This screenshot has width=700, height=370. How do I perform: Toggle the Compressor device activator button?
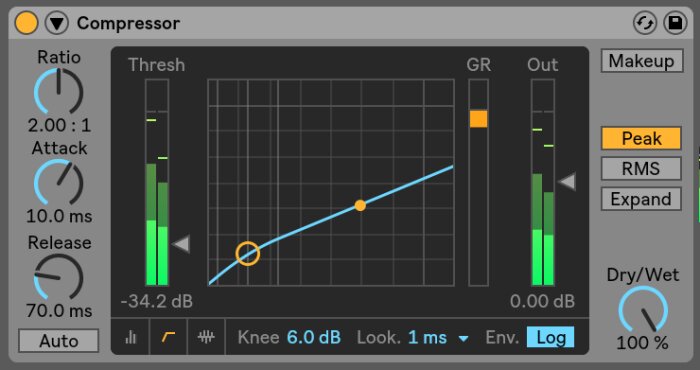coord(26,23)
